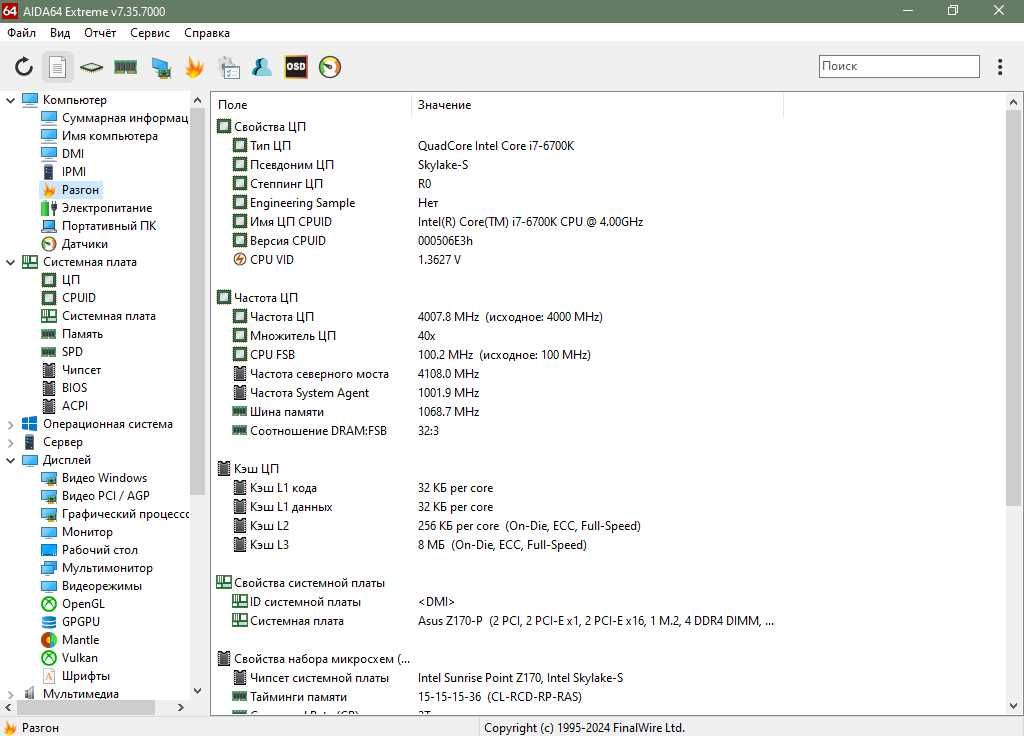Click the network monitor toolbar icon
The height and width of the screenshot is (736, 1024).
161,67
